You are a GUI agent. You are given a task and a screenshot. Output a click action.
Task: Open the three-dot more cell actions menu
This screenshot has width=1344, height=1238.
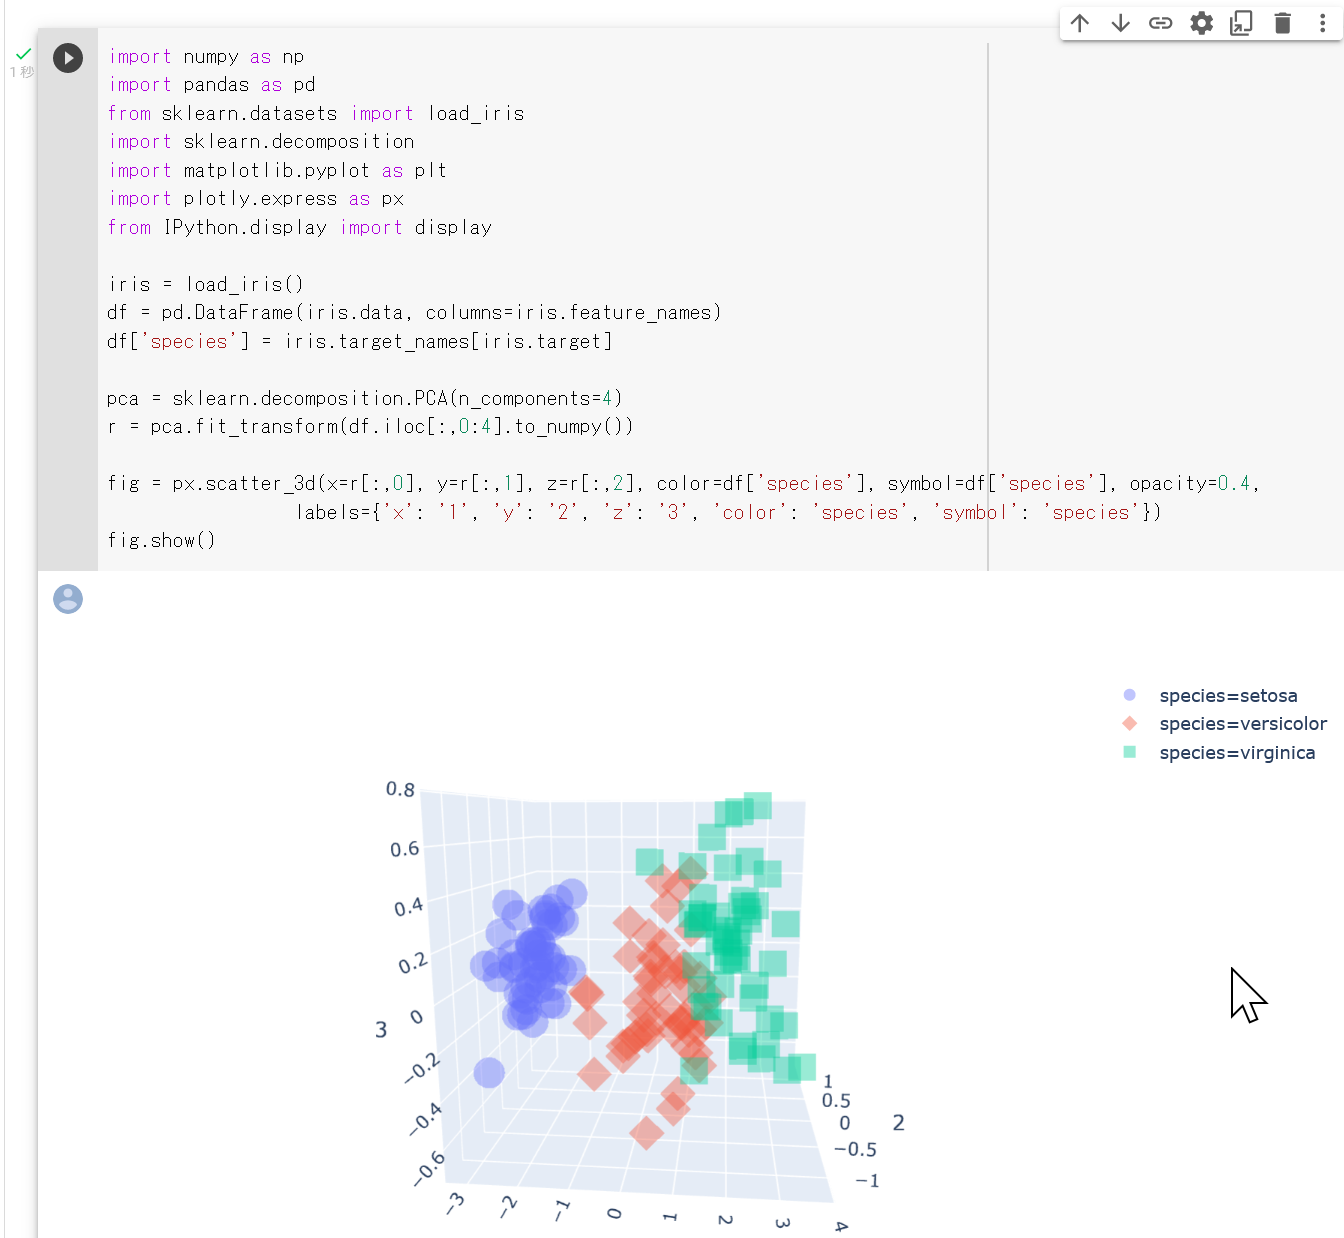1322,23
